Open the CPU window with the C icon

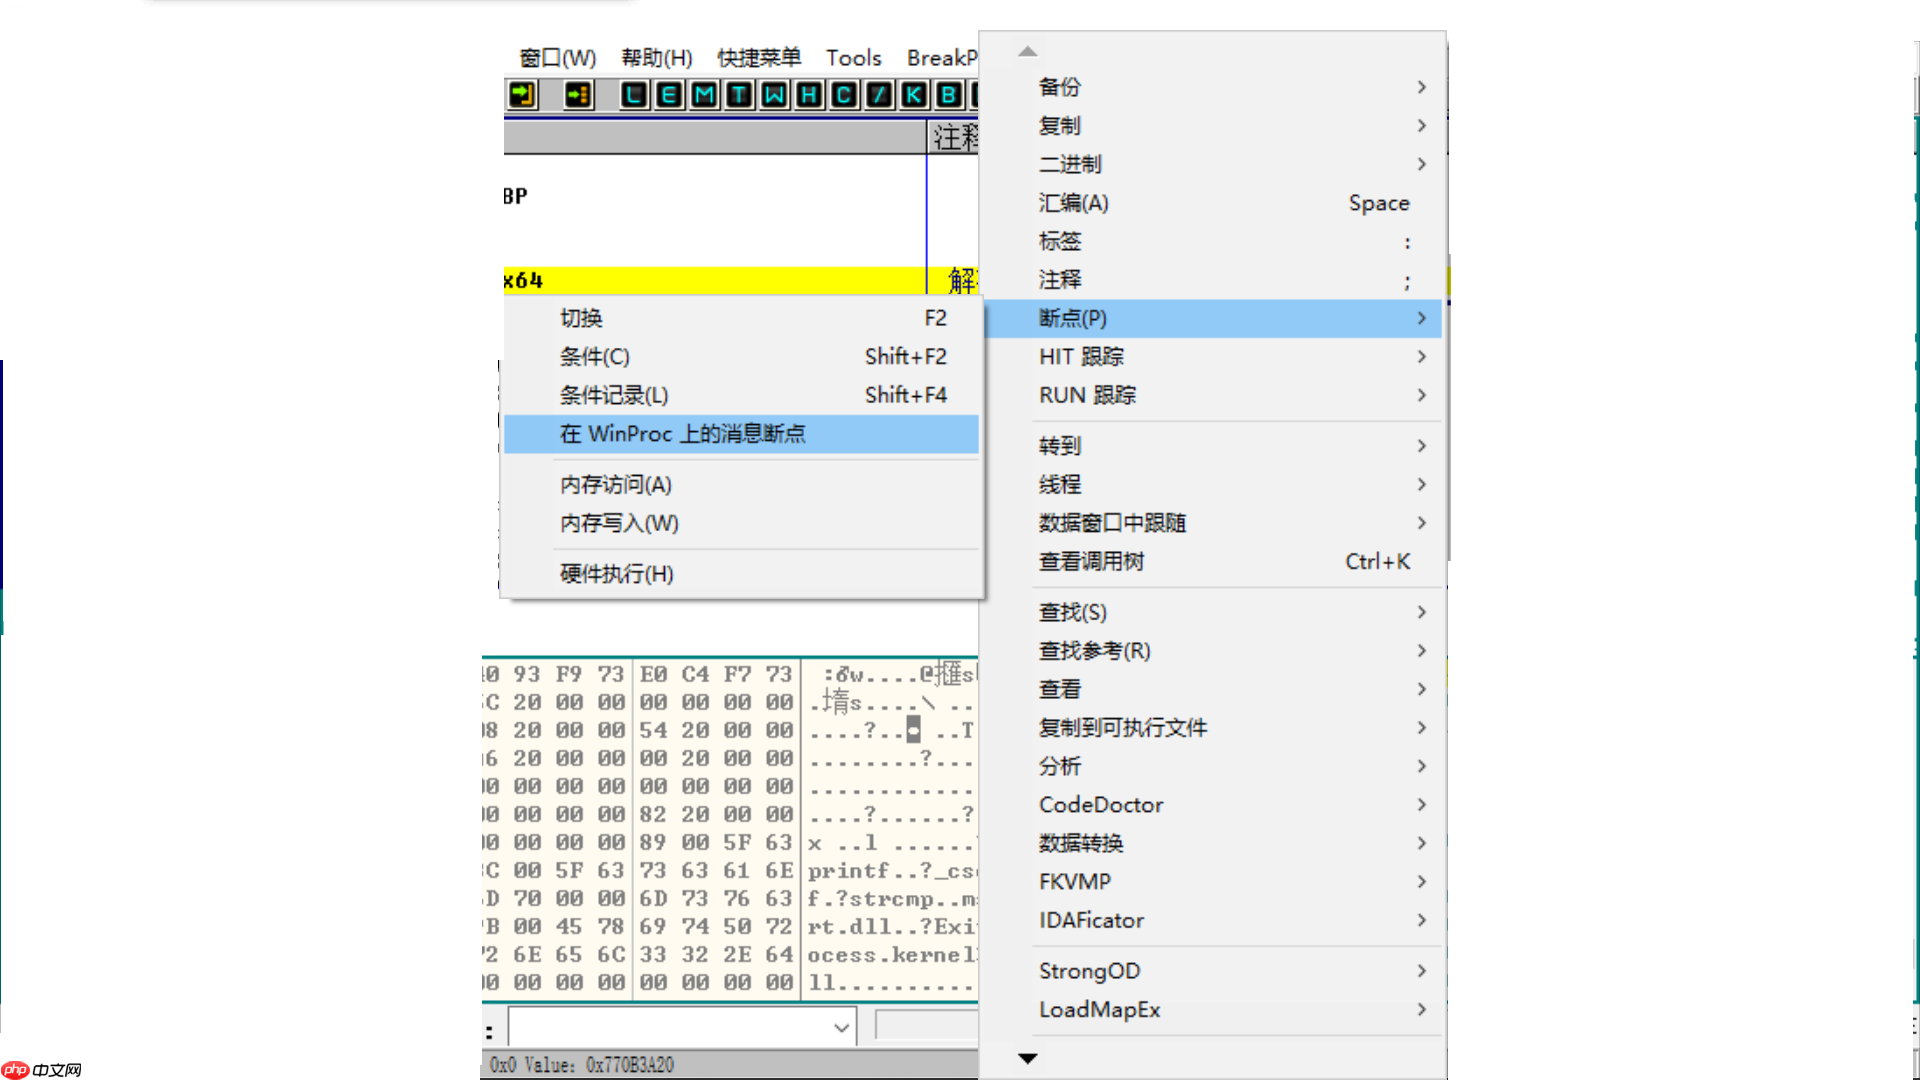(x=843, y=94)
